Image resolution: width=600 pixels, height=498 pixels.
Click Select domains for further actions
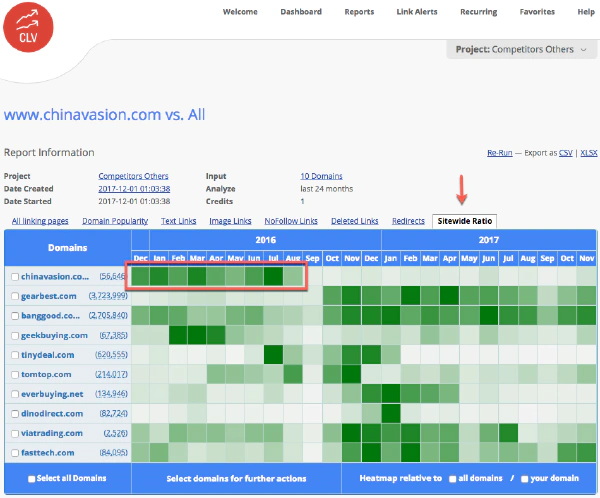pyautogui.click(x=236, y=478)
